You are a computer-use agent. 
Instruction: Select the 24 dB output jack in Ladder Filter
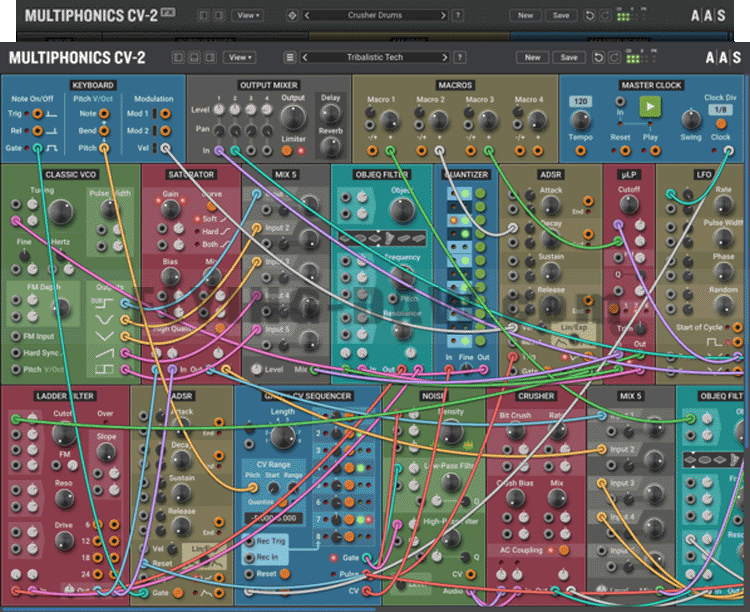click(x=98, y=574)
